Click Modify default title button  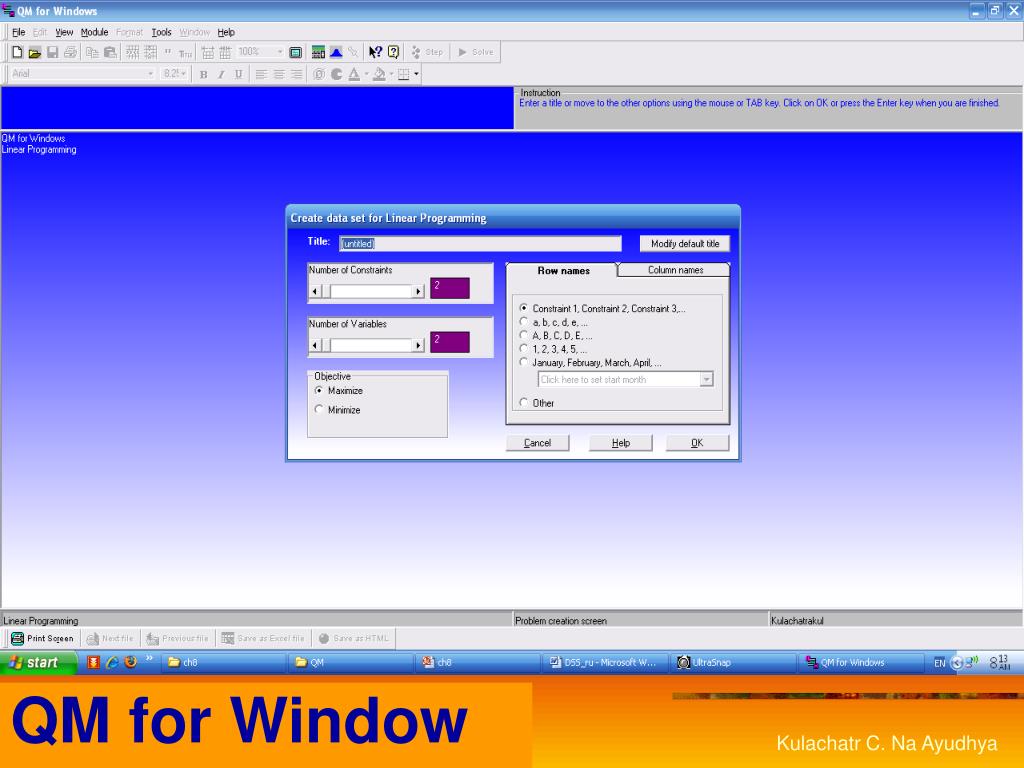(x=684, y=244)
